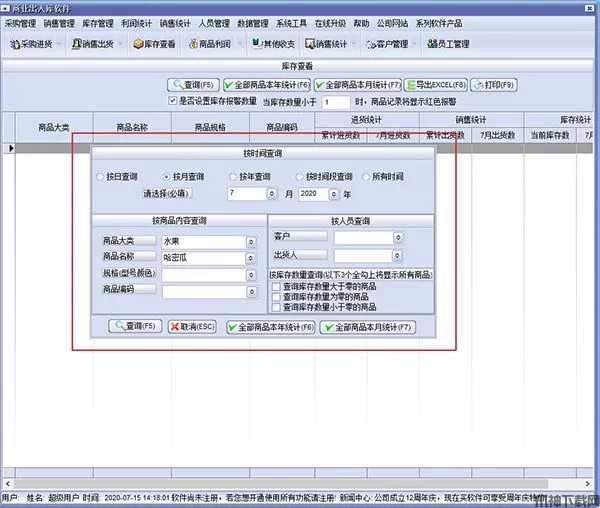
Task: Click the 打印(F9) print button
Action: pos(492,85)
